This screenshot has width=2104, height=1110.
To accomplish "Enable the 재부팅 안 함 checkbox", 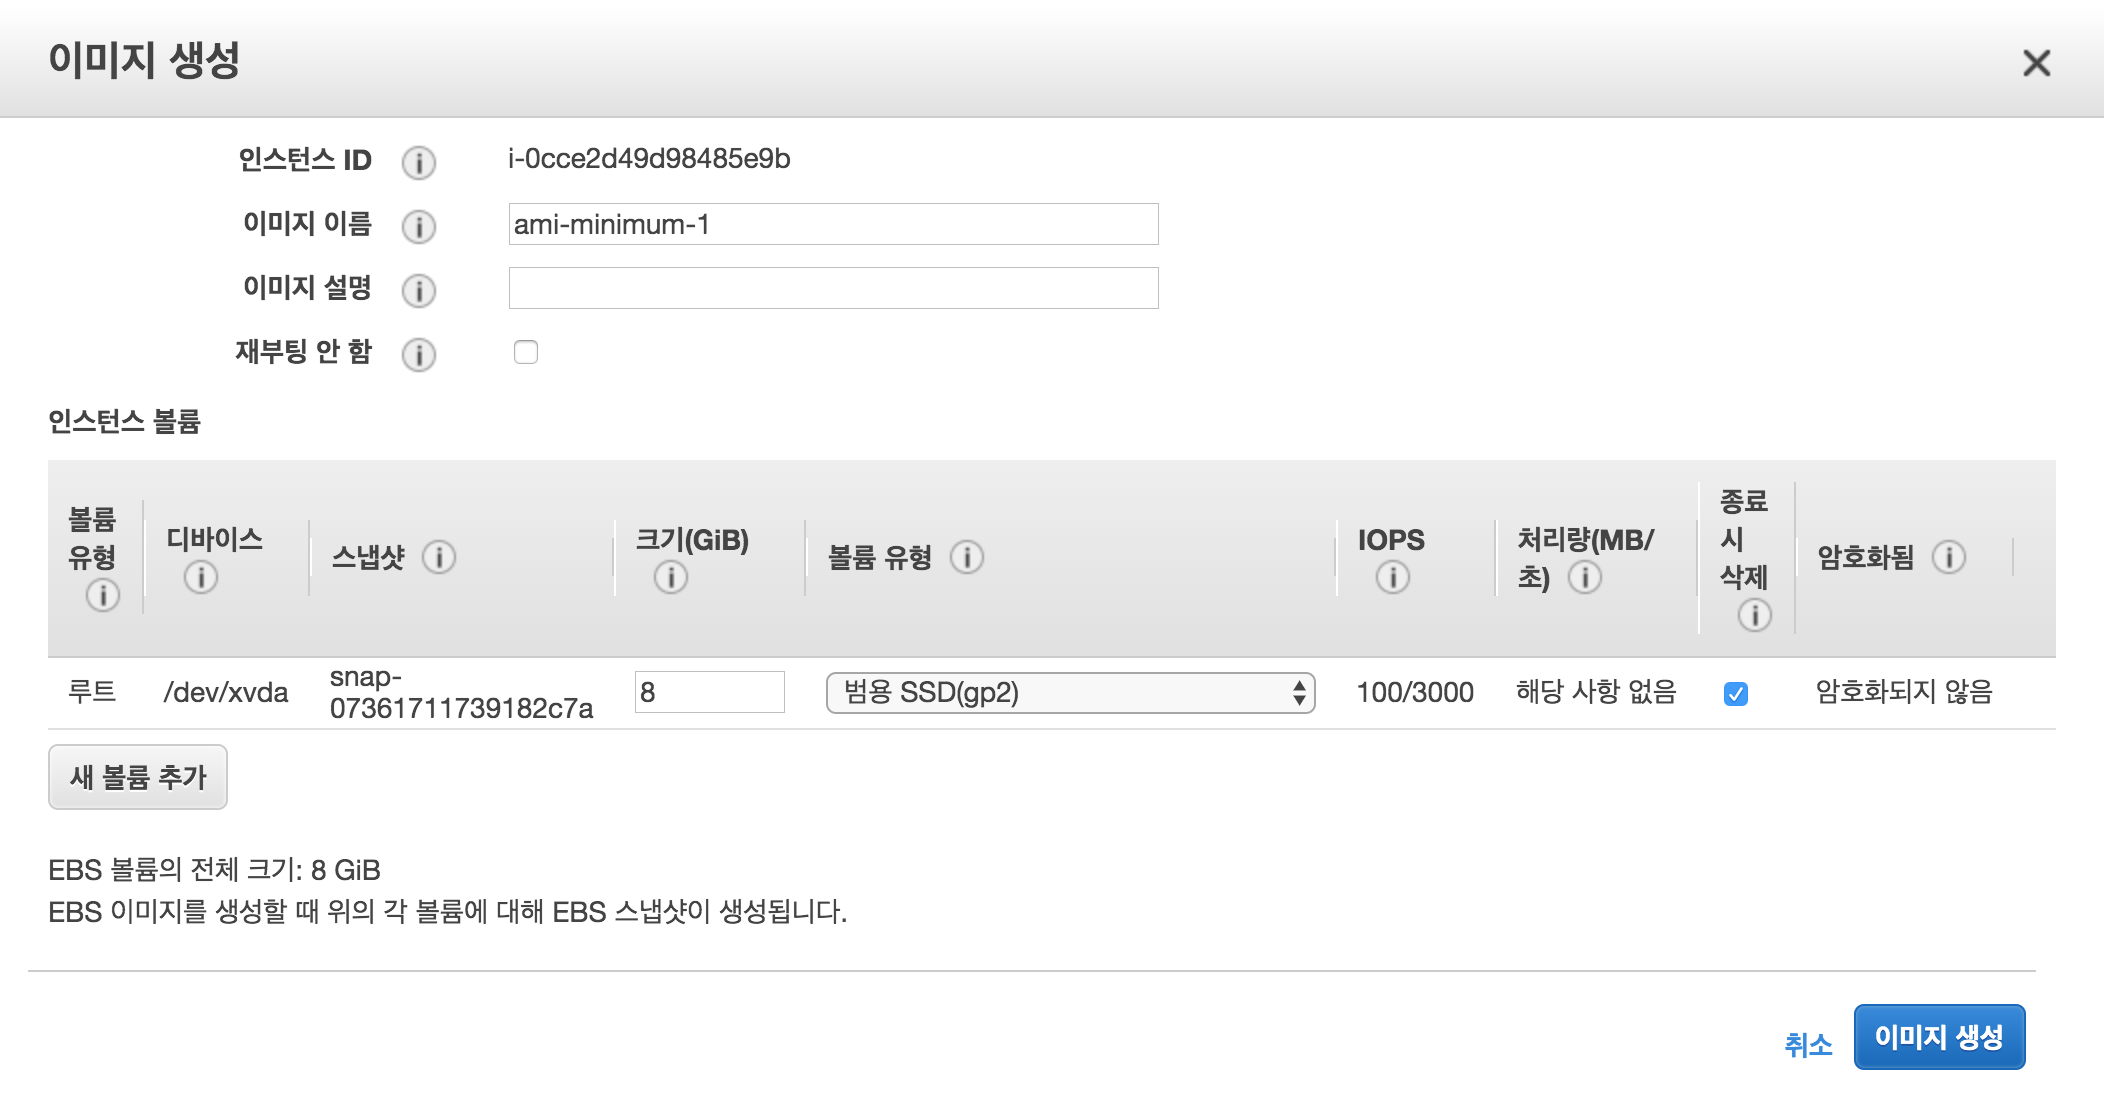I will [x=526, y=352].
